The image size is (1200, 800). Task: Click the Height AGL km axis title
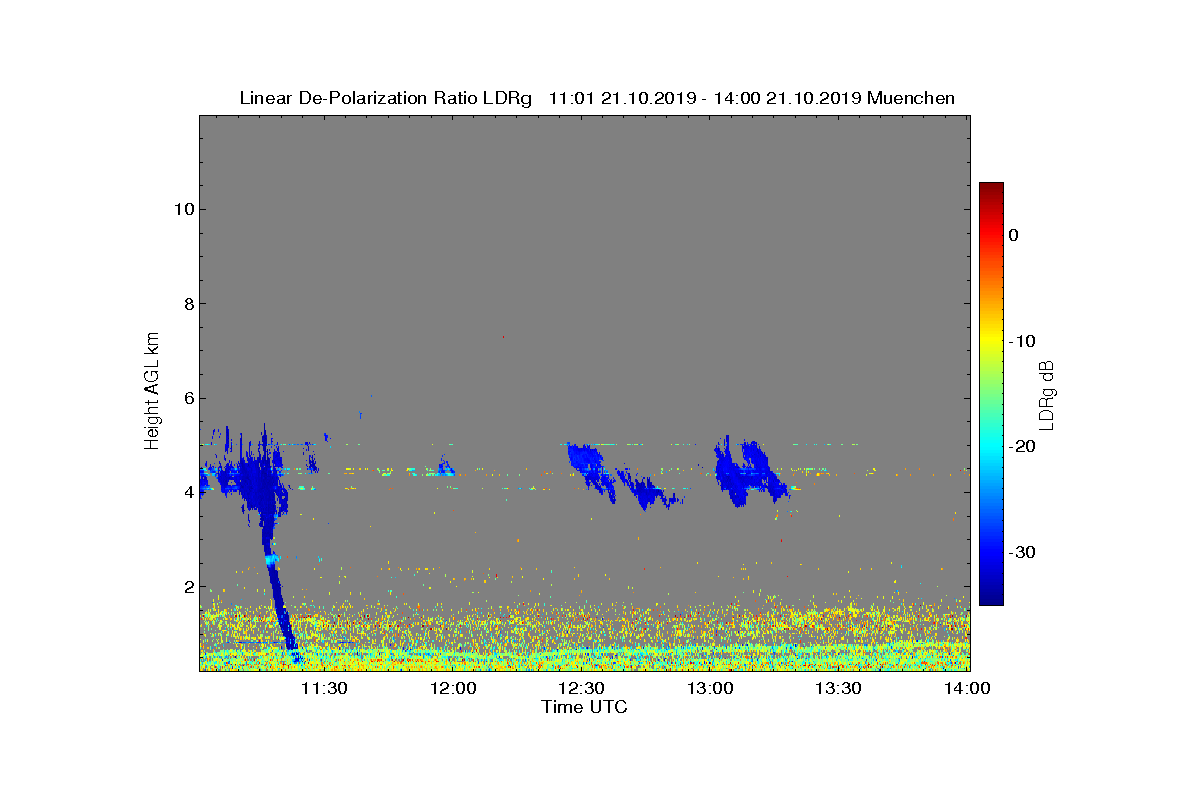click(152, 392)
